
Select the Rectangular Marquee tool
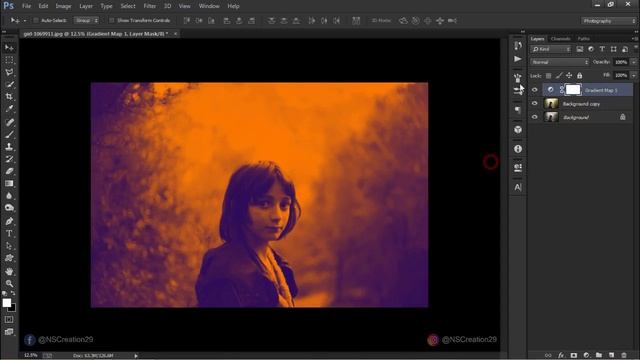point(9,60)
